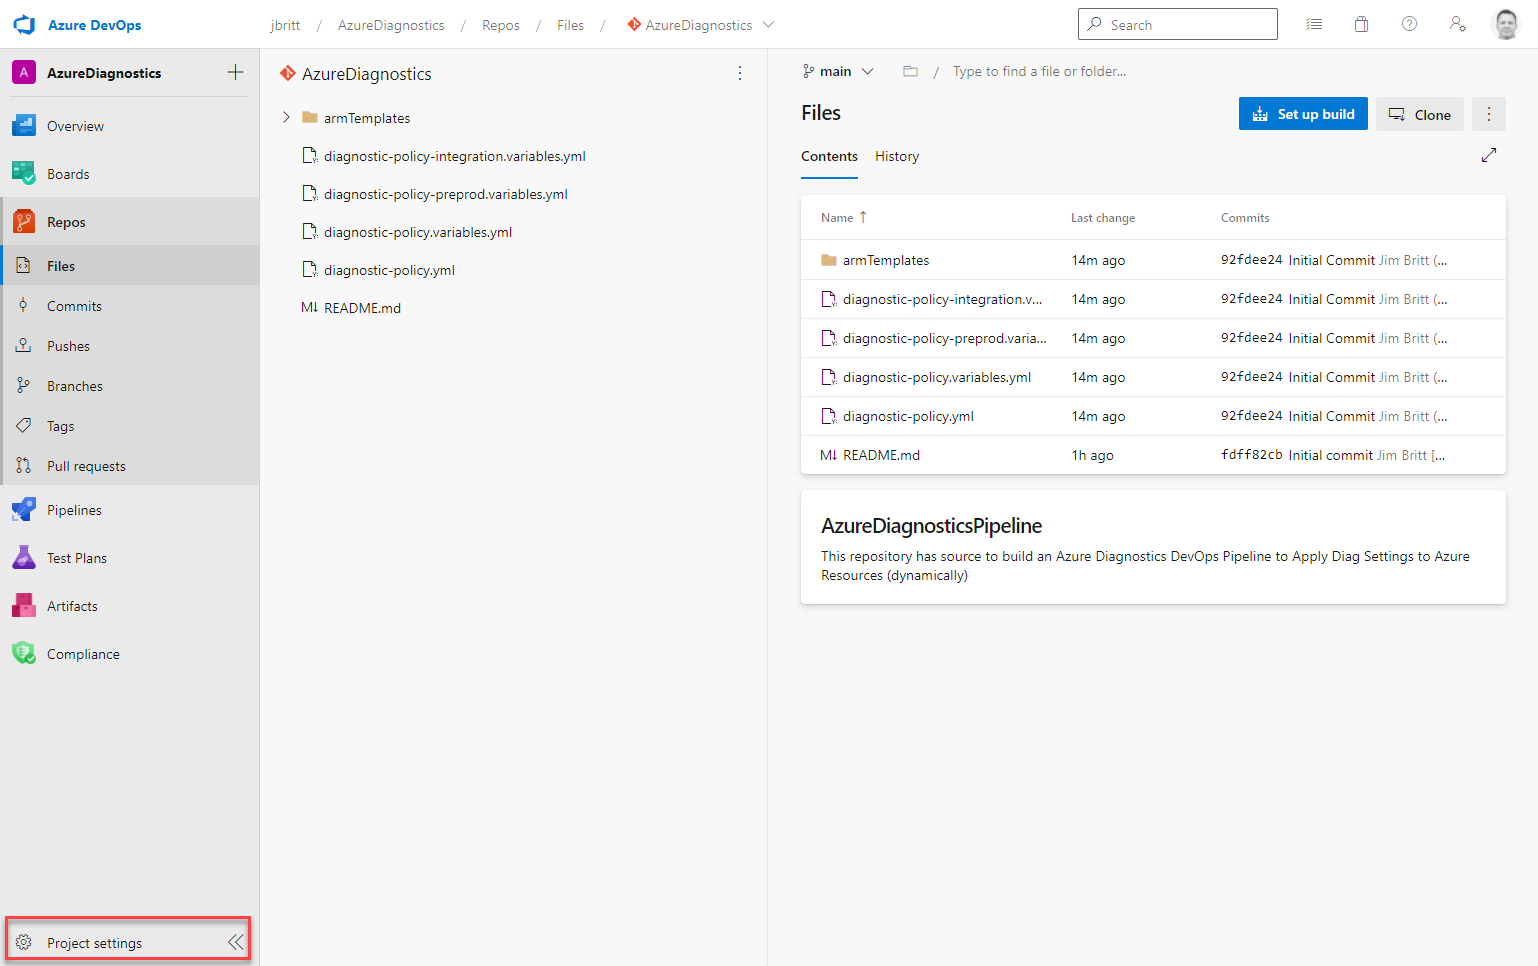This screenshot has height=966, width=1538.
Task: Click AzureDiagnostics project breadcrumb
Action: click(391, 25)
